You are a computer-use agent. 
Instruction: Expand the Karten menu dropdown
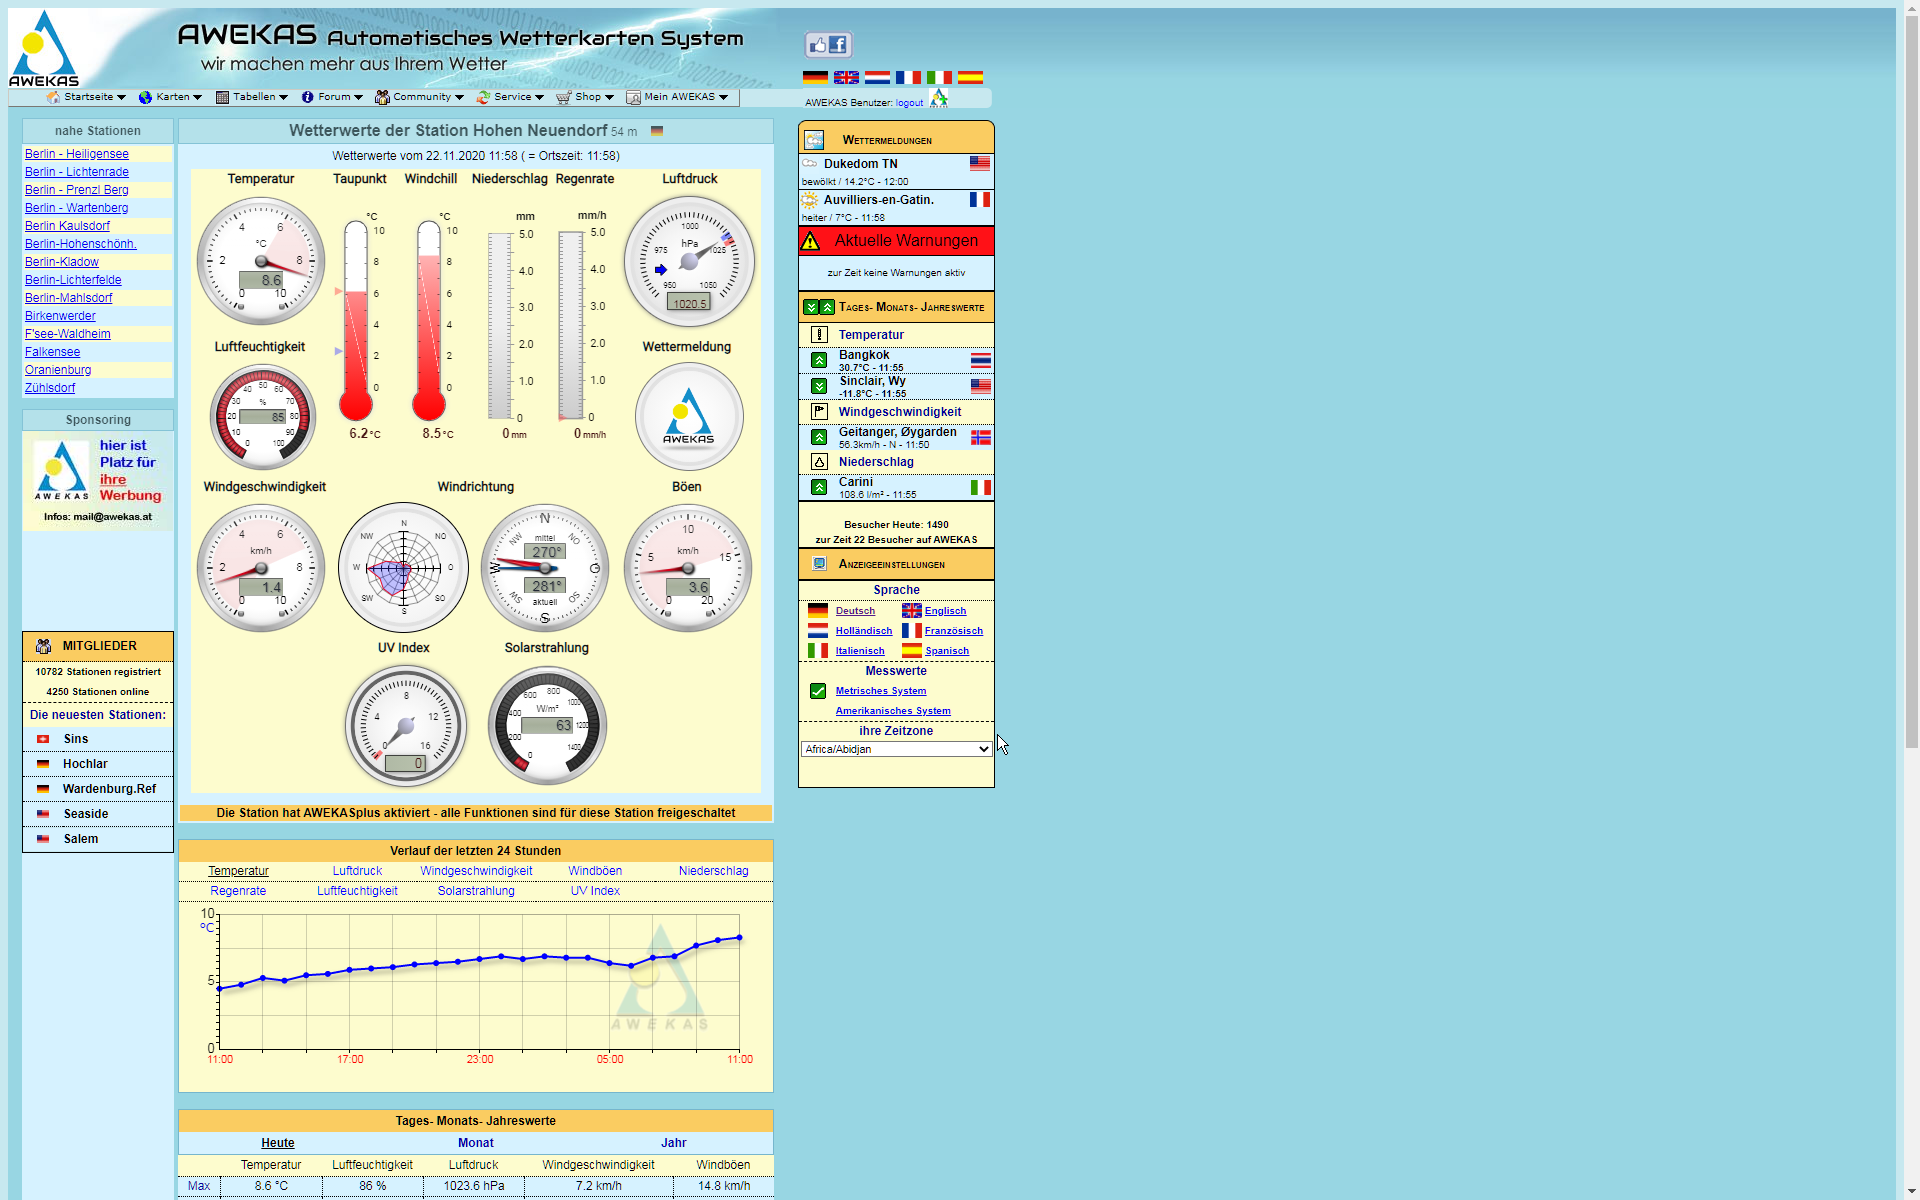pyautogui.click(x=171, y=97)
